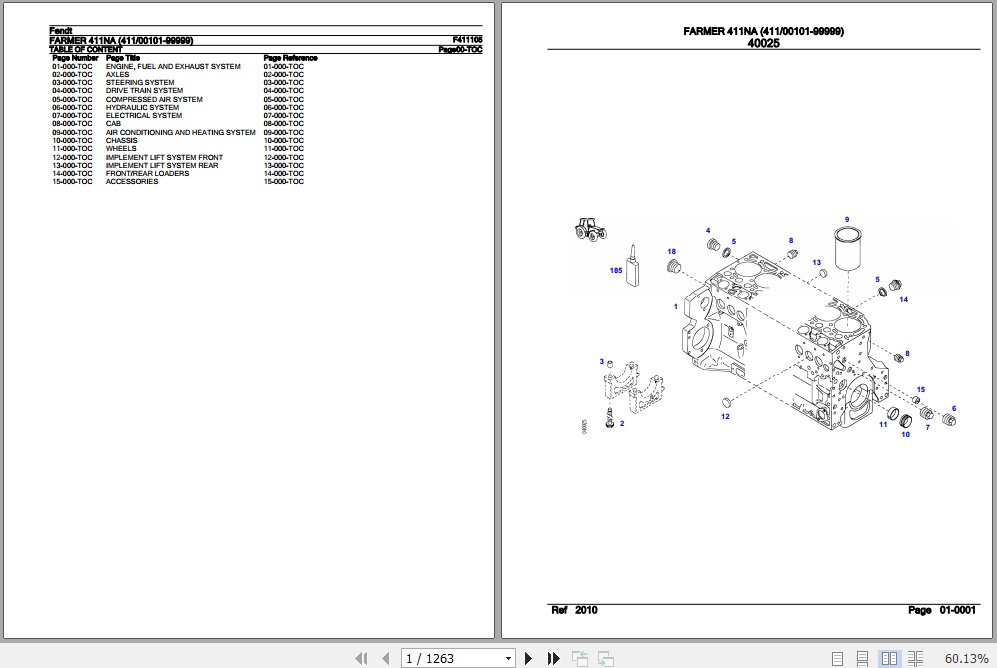The image size is (997, 668).
Task: Jump to the first page
Action: 362,658
